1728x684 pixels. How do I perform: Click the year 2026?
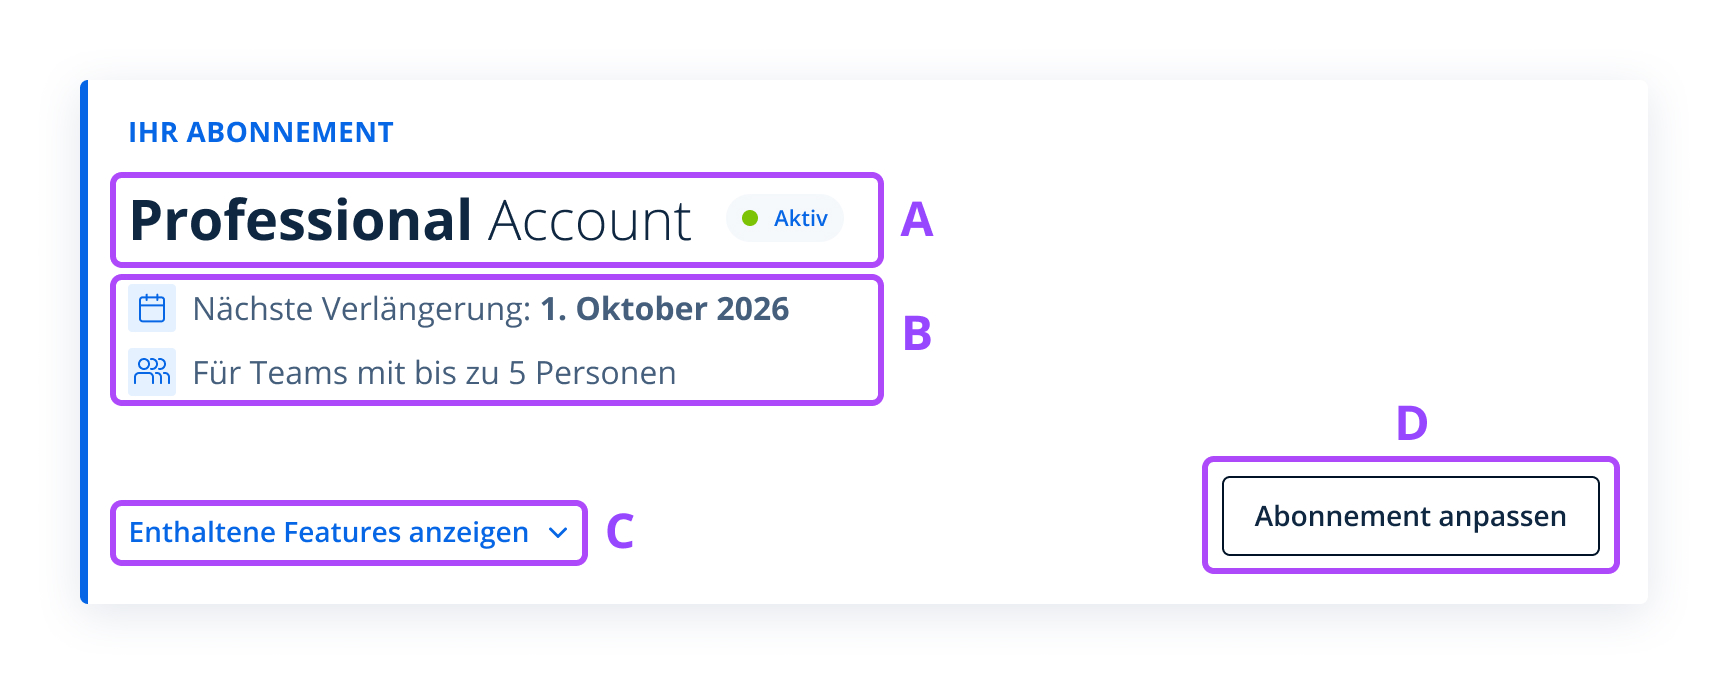pyautogui.click(x=752, y=309)
